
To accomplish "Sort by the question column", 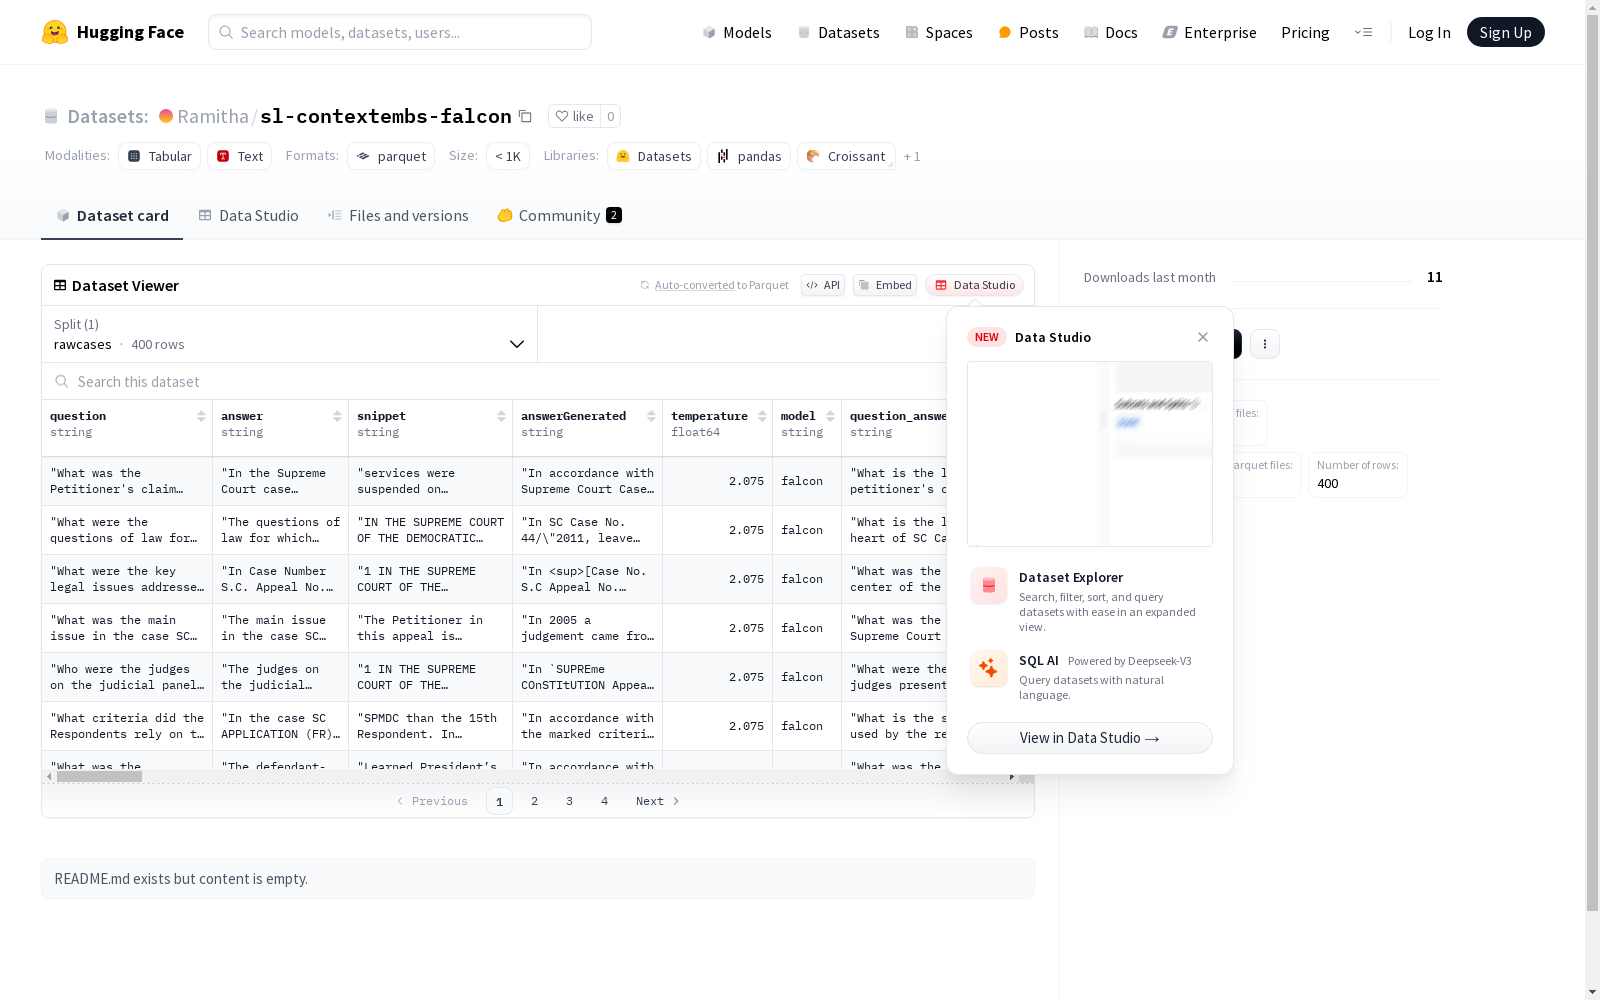I will coord(201,416).
